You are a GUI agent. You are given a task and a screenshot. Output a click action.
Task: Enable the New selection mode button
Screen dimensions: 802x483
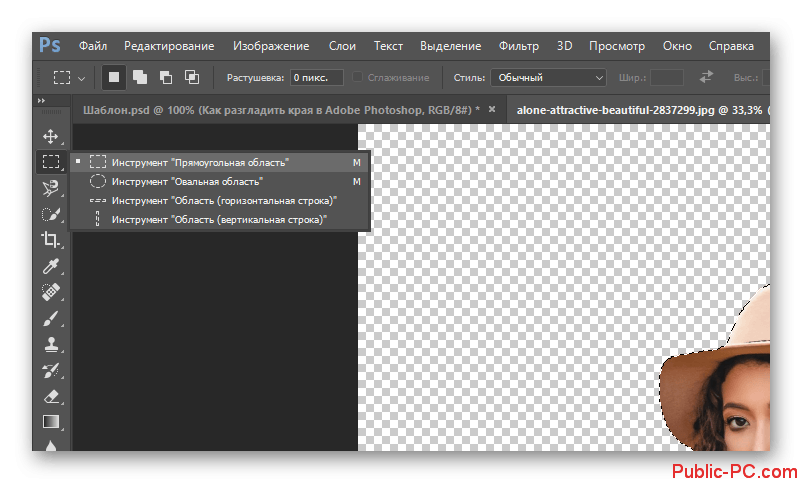(114, 77)
